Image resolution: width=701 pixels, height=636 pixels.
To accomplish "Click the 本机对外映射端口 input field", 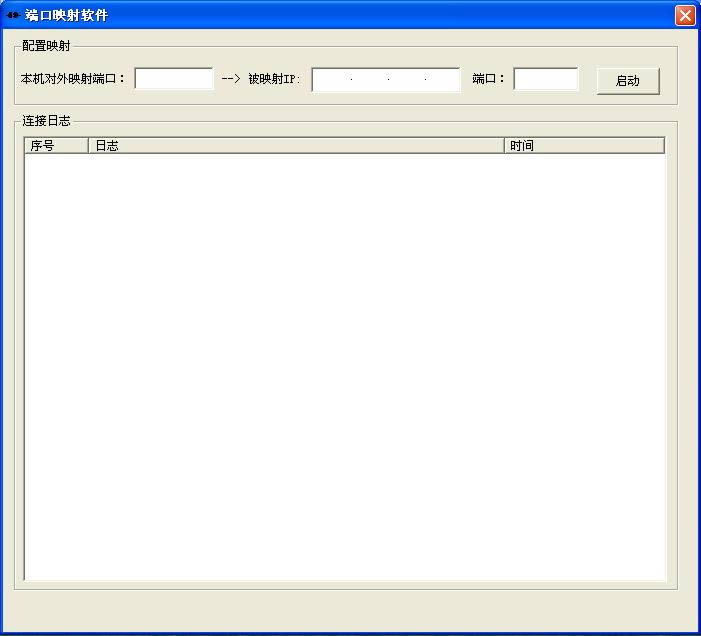I will coord(174,79).
